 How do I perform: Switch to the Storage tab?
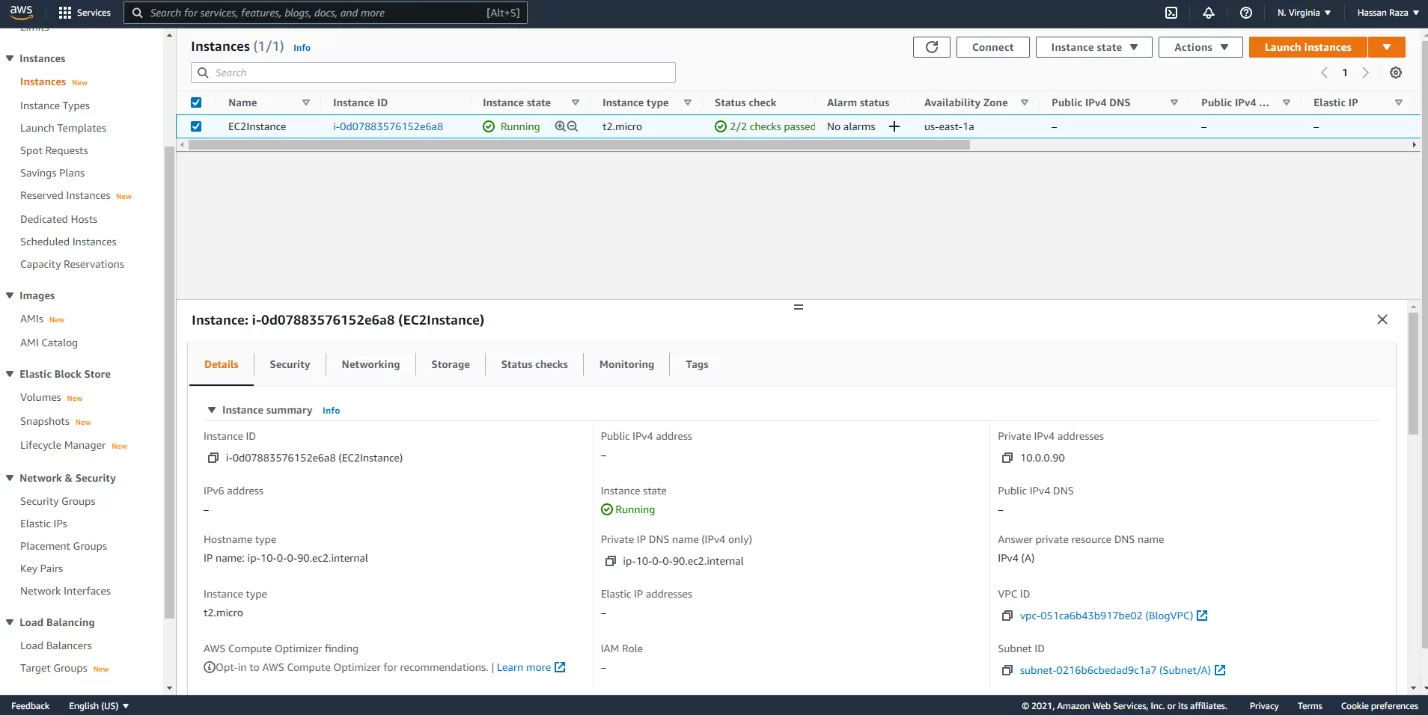tap(450, 364)
